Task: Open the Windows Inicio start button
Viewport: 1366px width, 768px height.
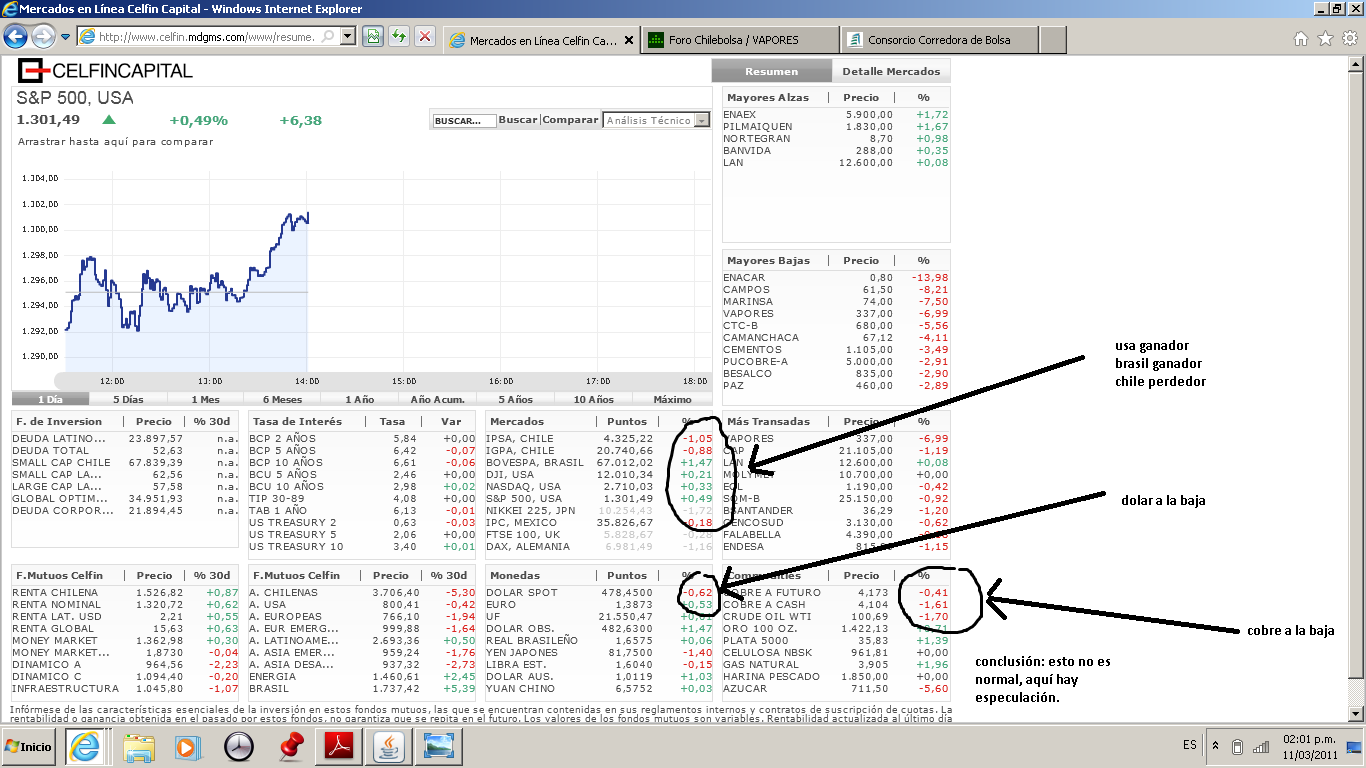Action: [x=30, y=747]
